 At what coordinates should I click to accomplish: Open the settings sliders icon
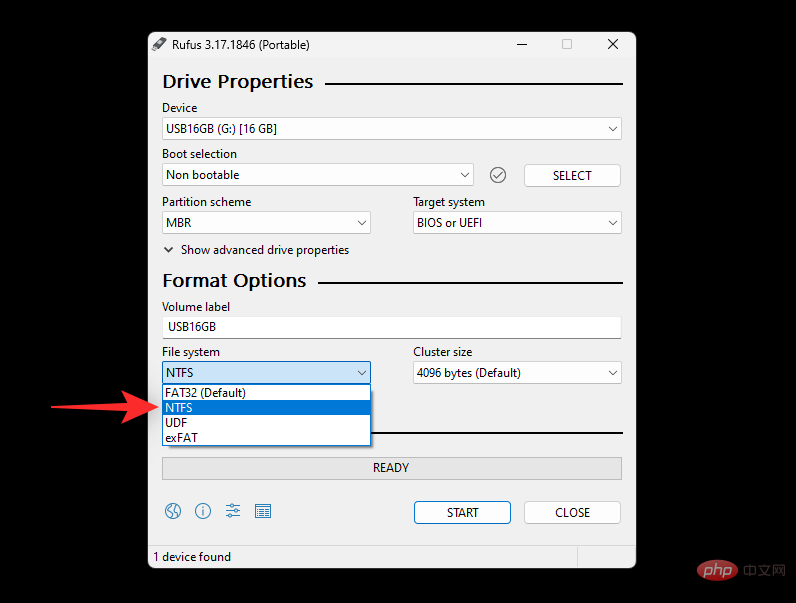click(x=233, y=511)
